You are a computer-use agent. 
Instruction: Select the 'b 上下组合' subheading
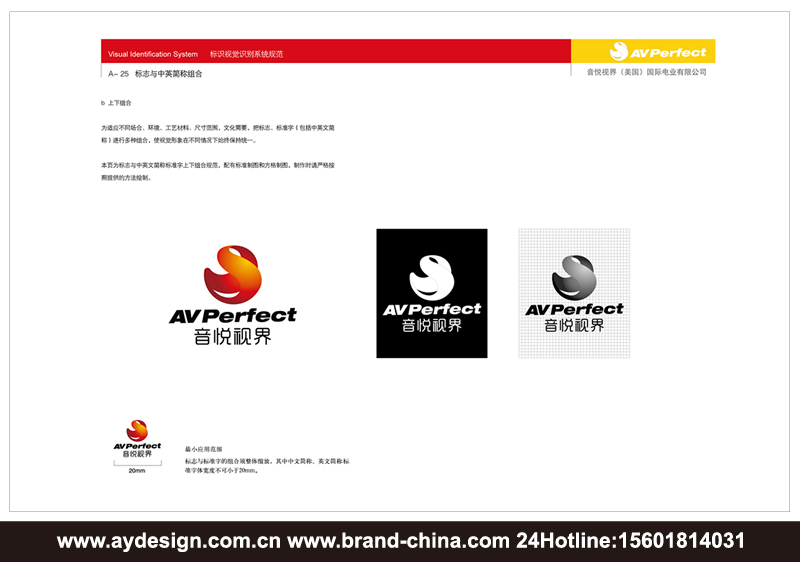click(116, 103)
